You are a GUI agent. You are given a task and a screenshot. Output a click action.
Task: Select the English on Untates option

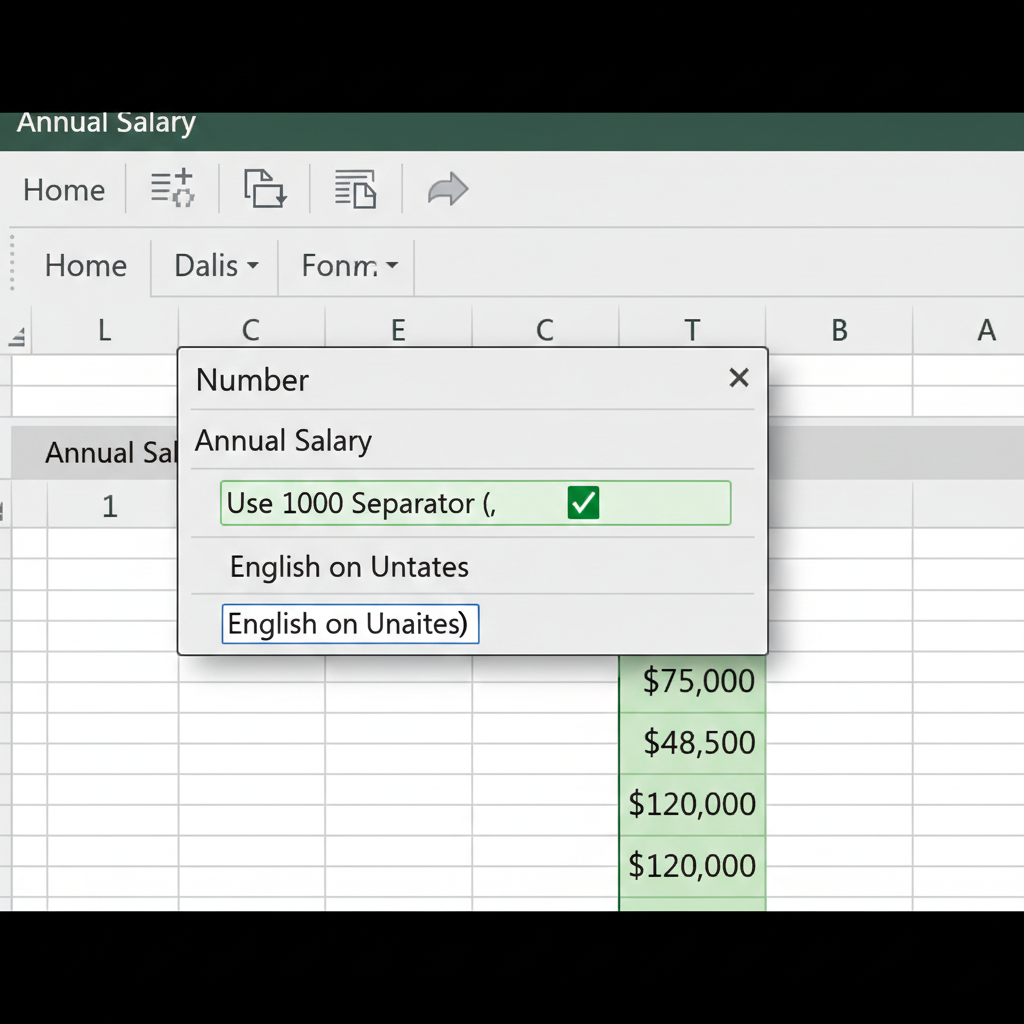point(349,567)
